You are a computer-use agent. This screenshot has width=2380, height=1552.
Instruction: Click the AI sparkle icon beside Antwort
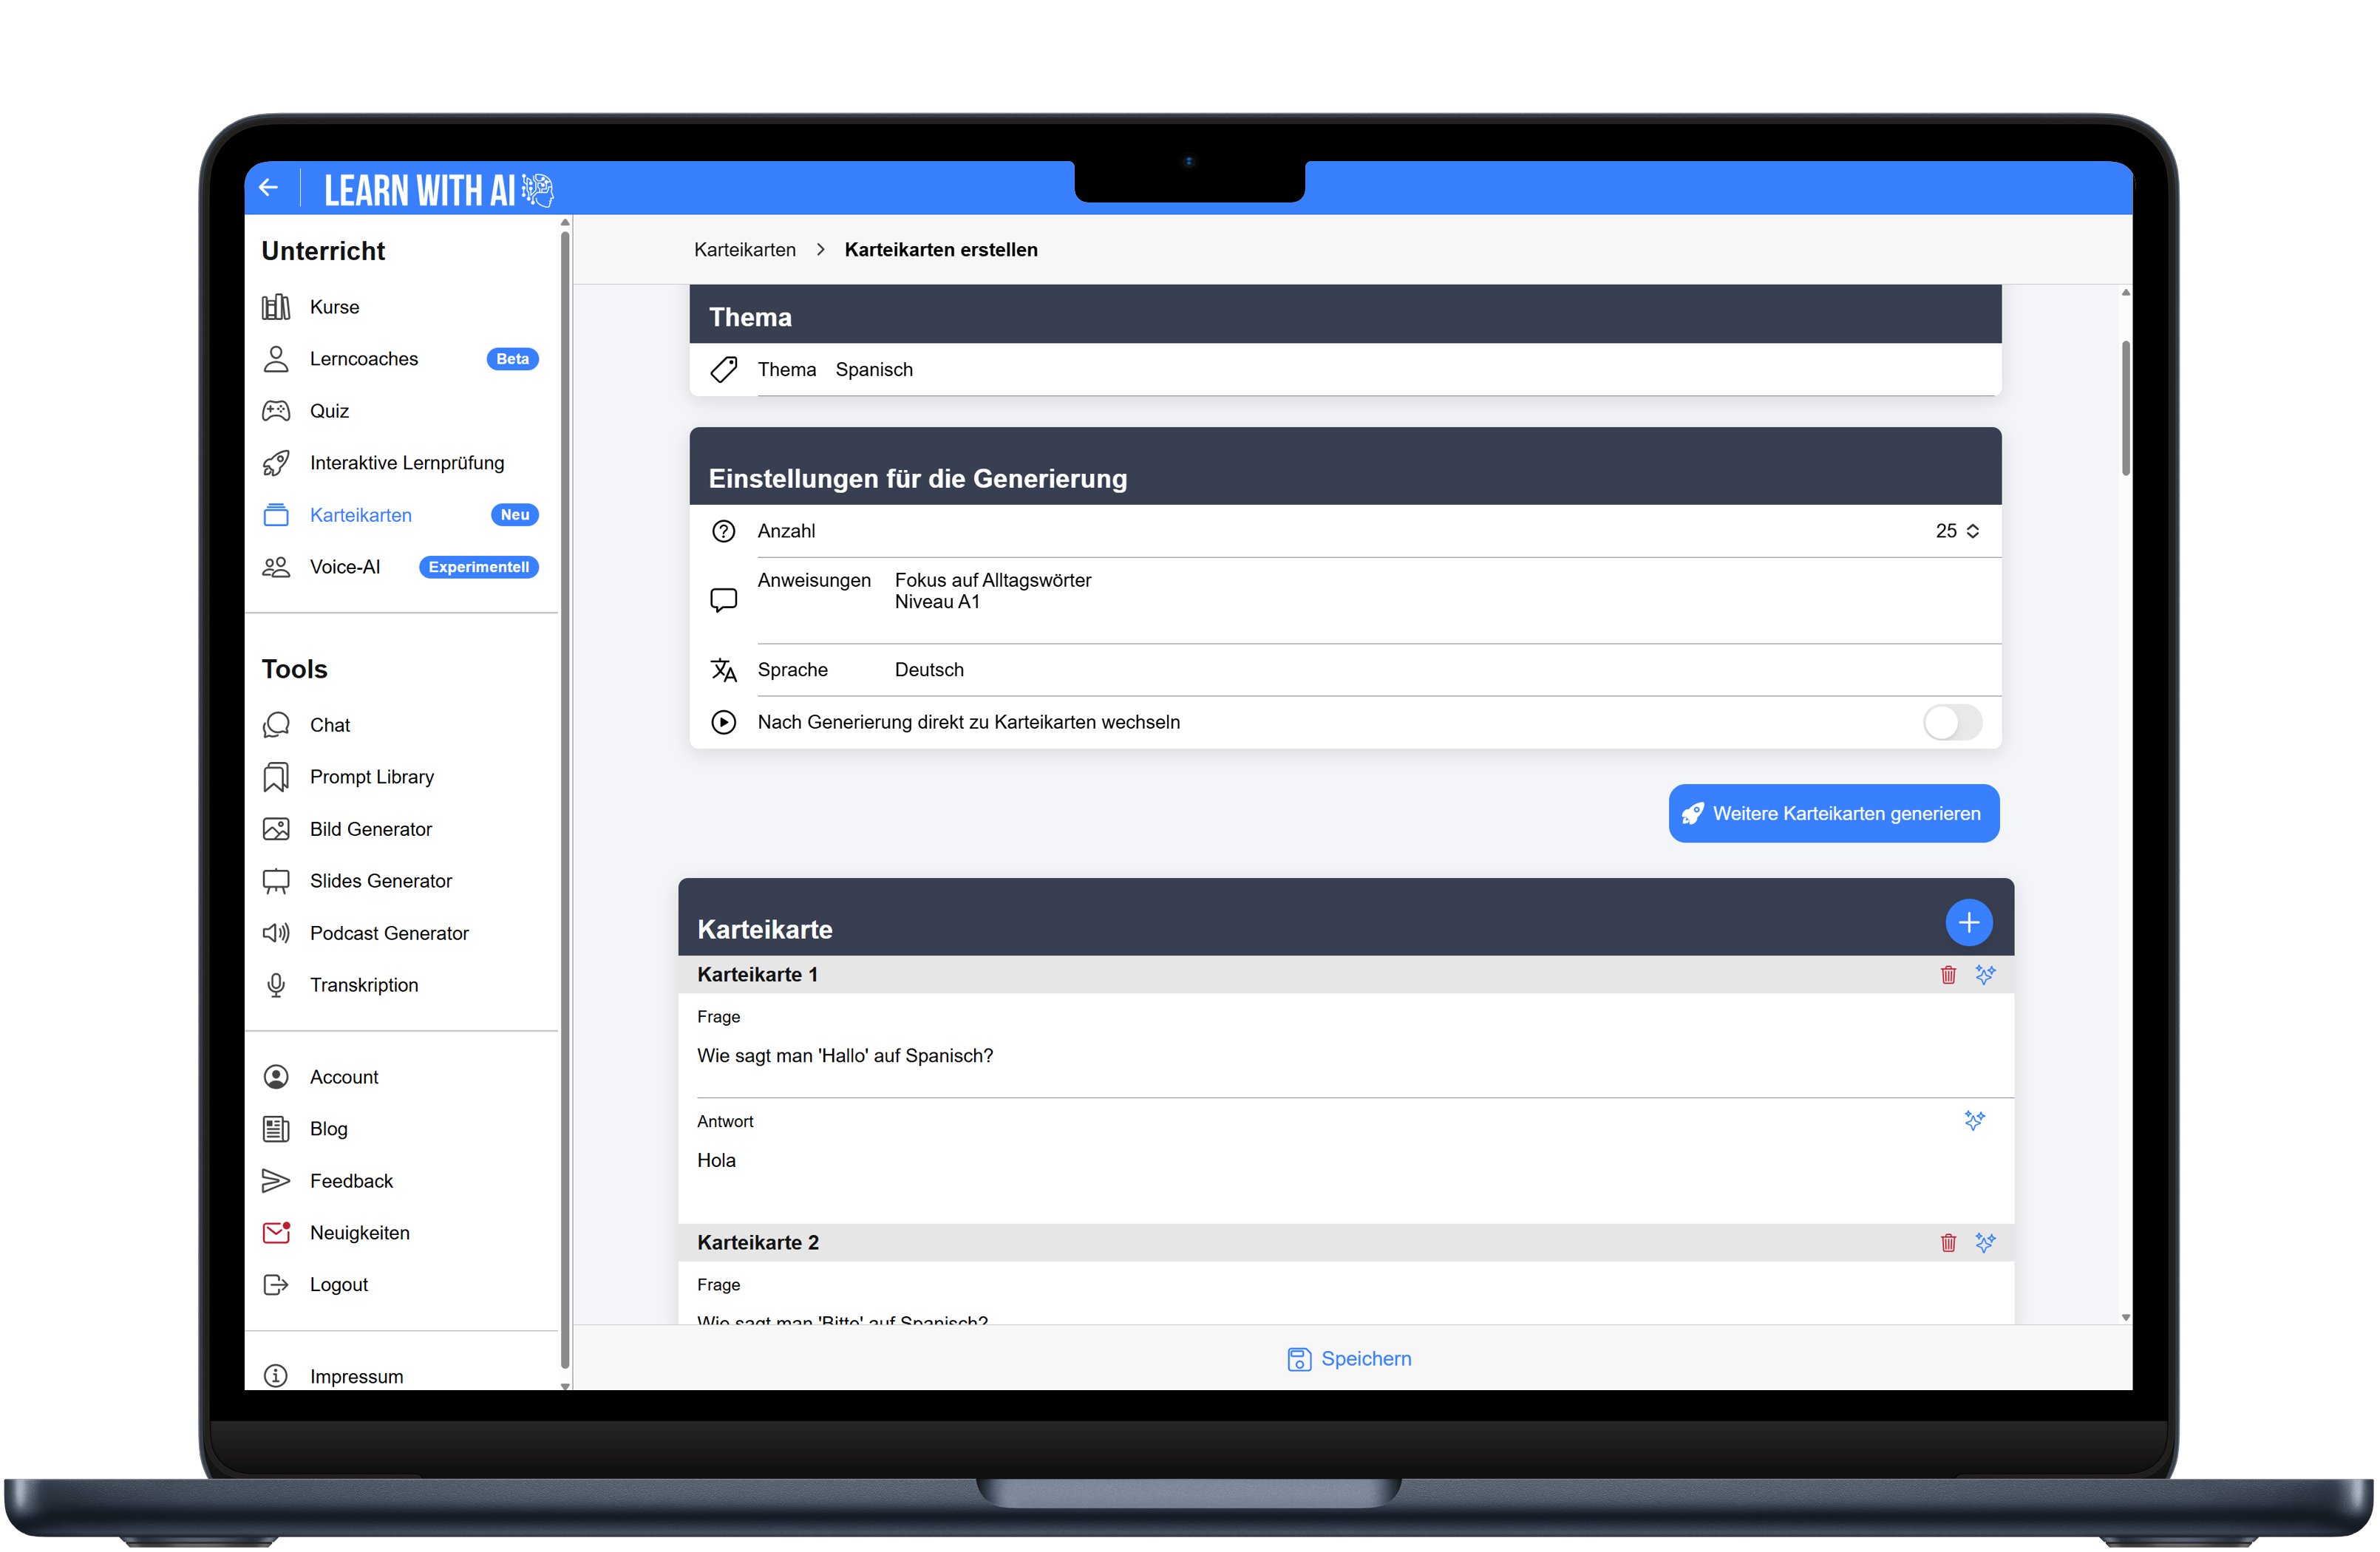click(x=1974, y=1120)
